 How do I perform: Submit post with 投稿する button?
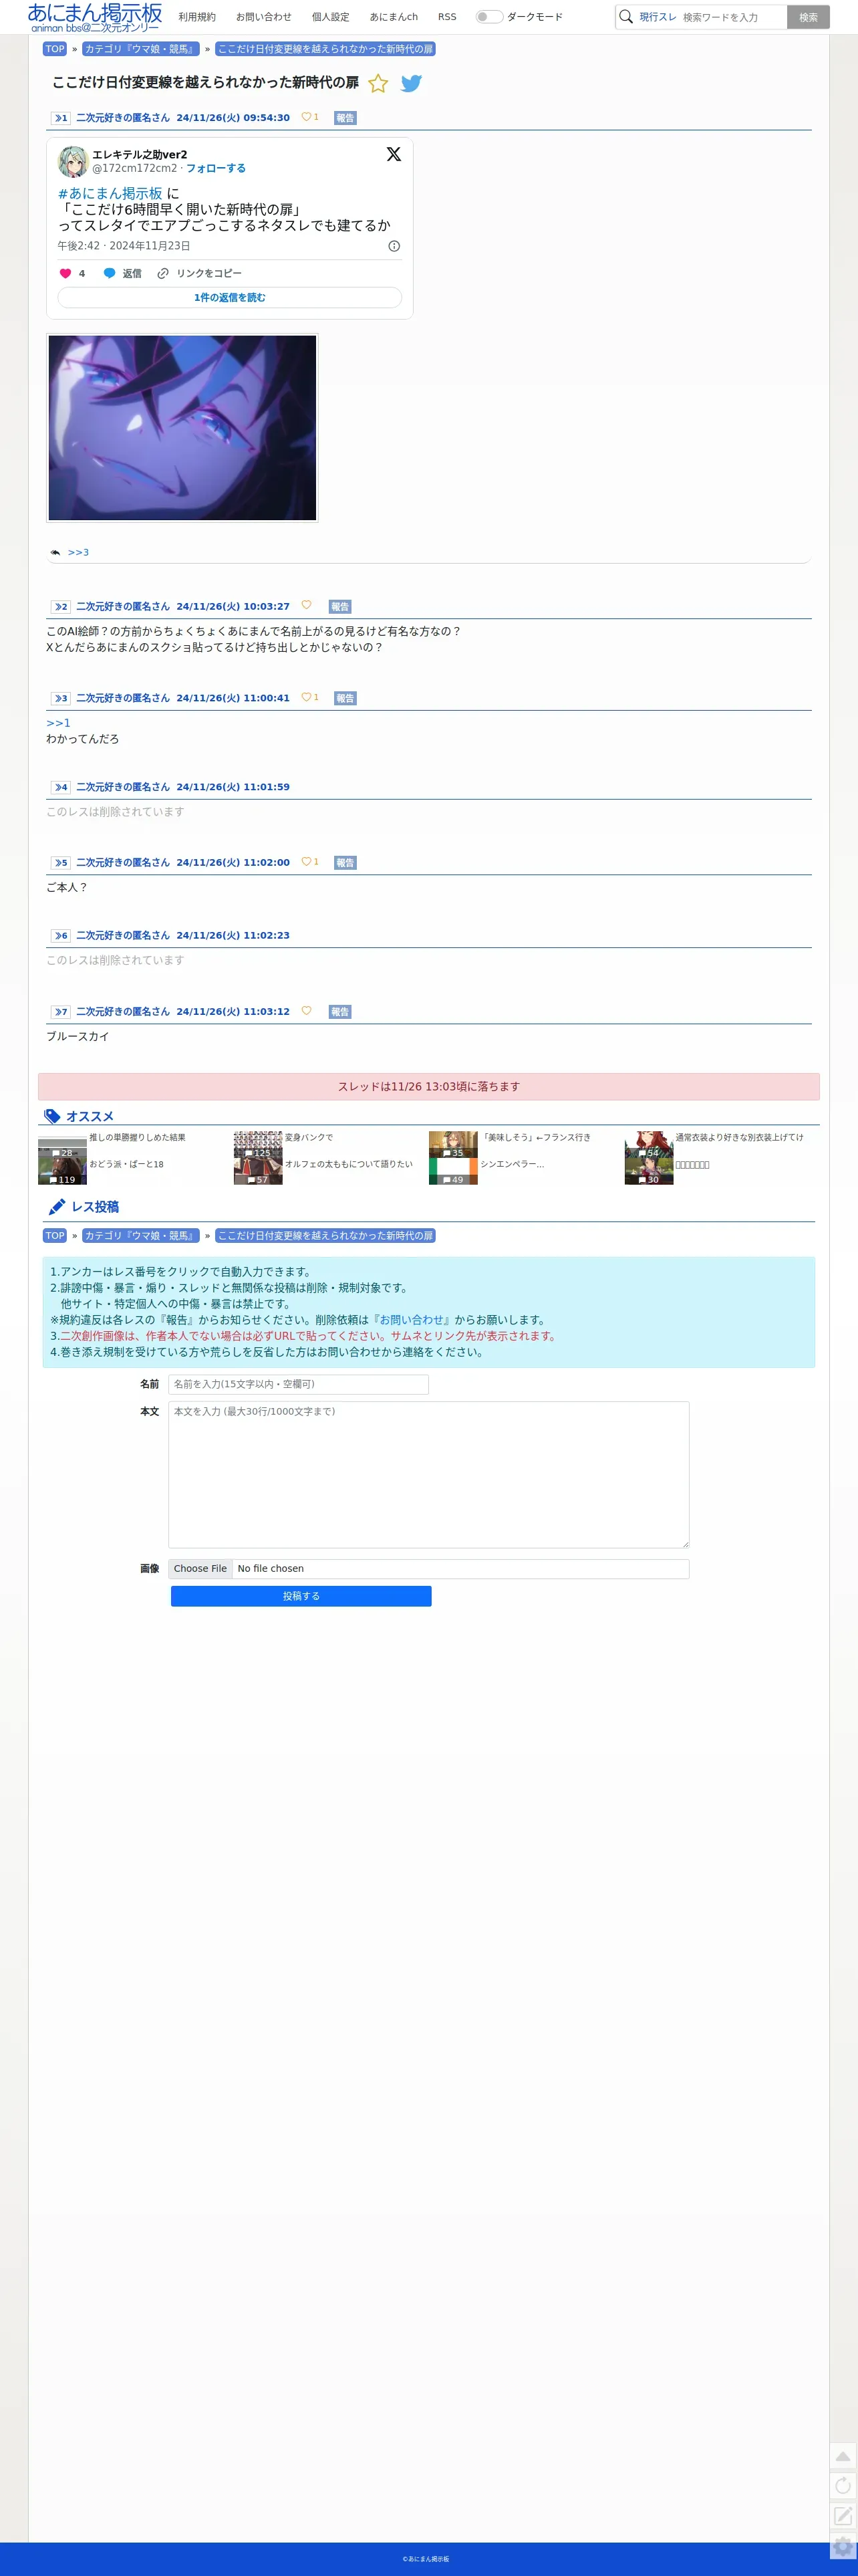coord(301,1596)
